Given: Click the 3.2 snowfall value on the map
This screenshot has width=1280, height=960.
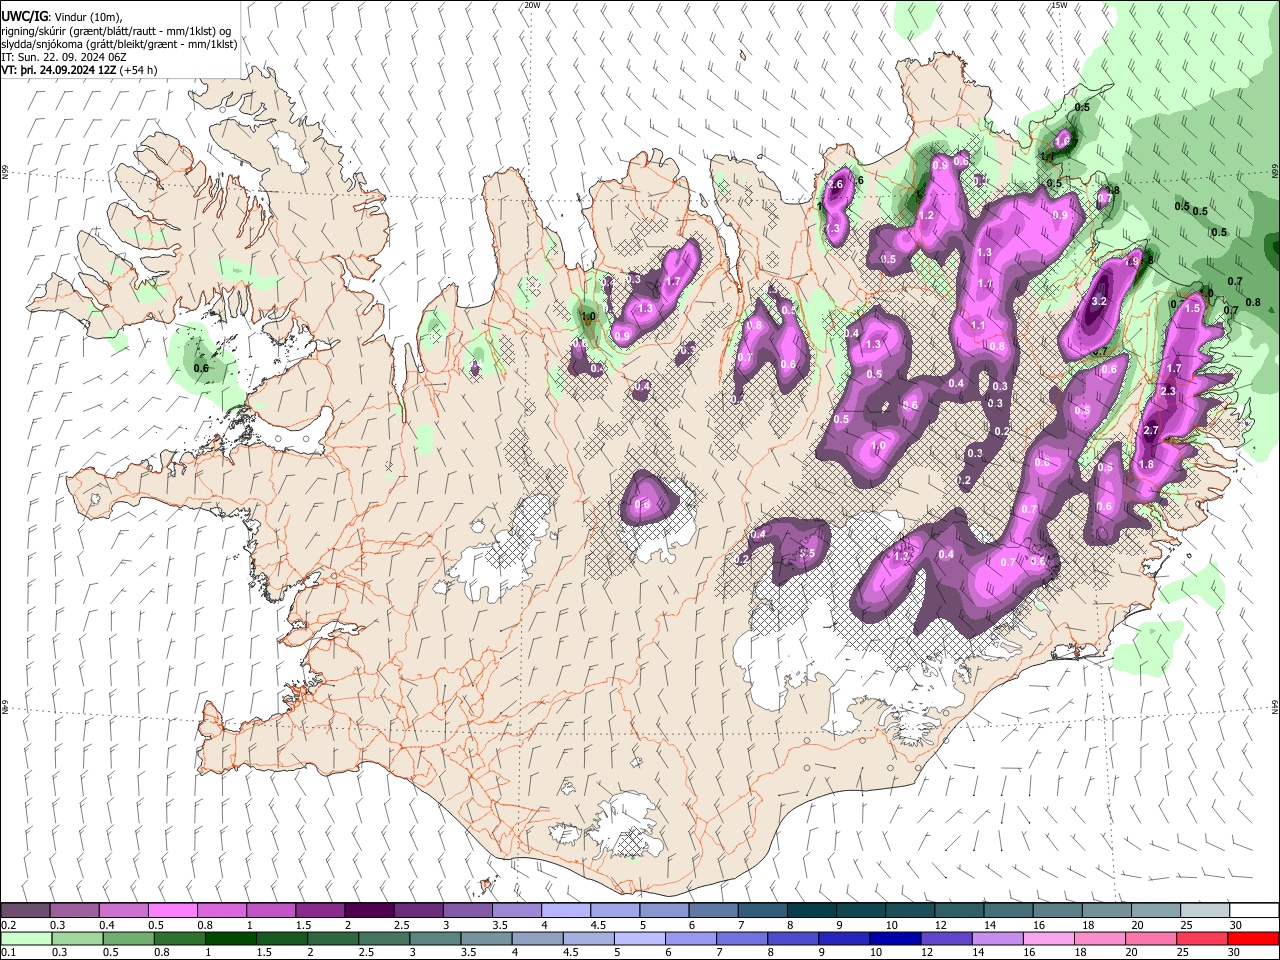Looking at the screenshot, I should 1099,301.
